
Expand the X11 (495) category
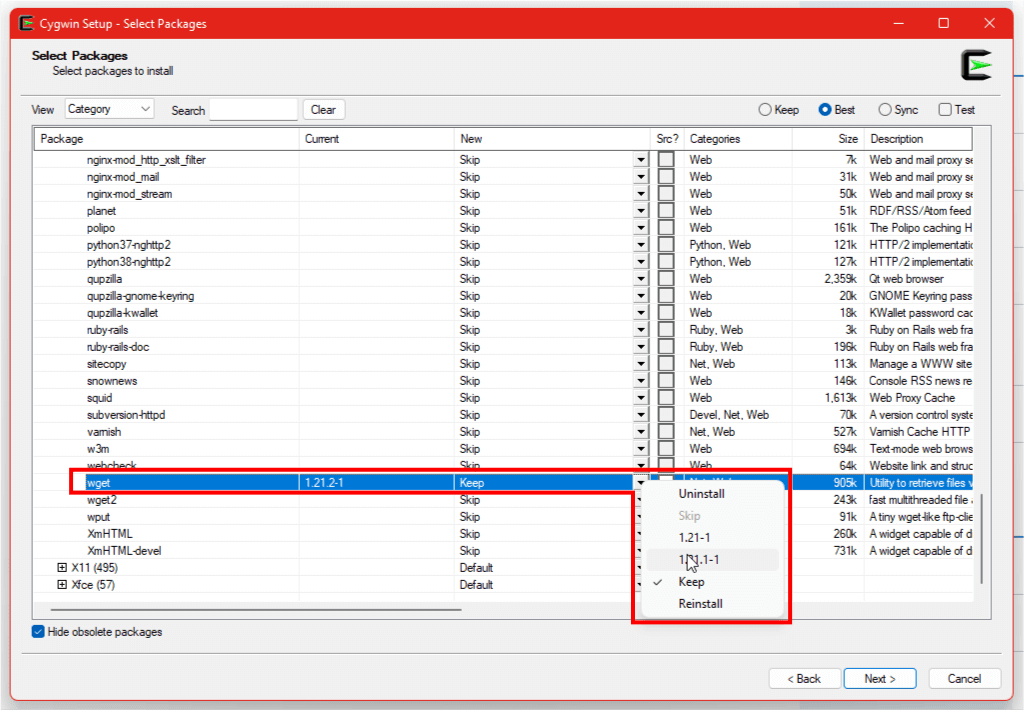pyautogui.click(x=62, y=568)
